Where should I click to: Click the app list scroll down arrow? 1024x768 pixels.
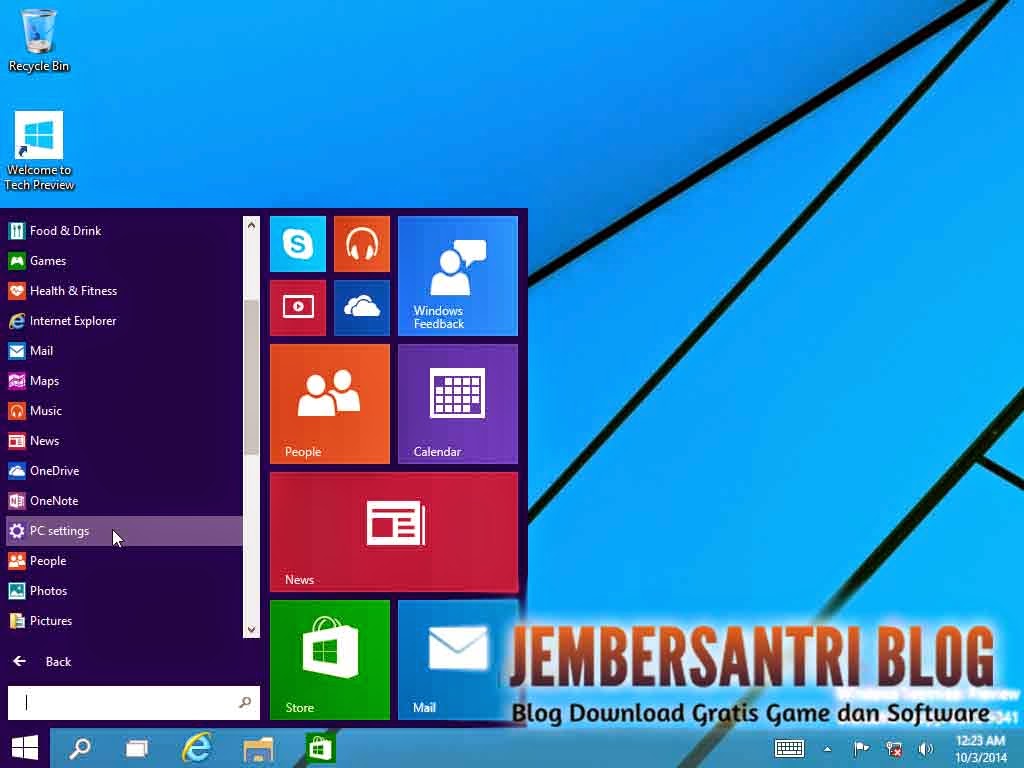click(x=251, y=630)
